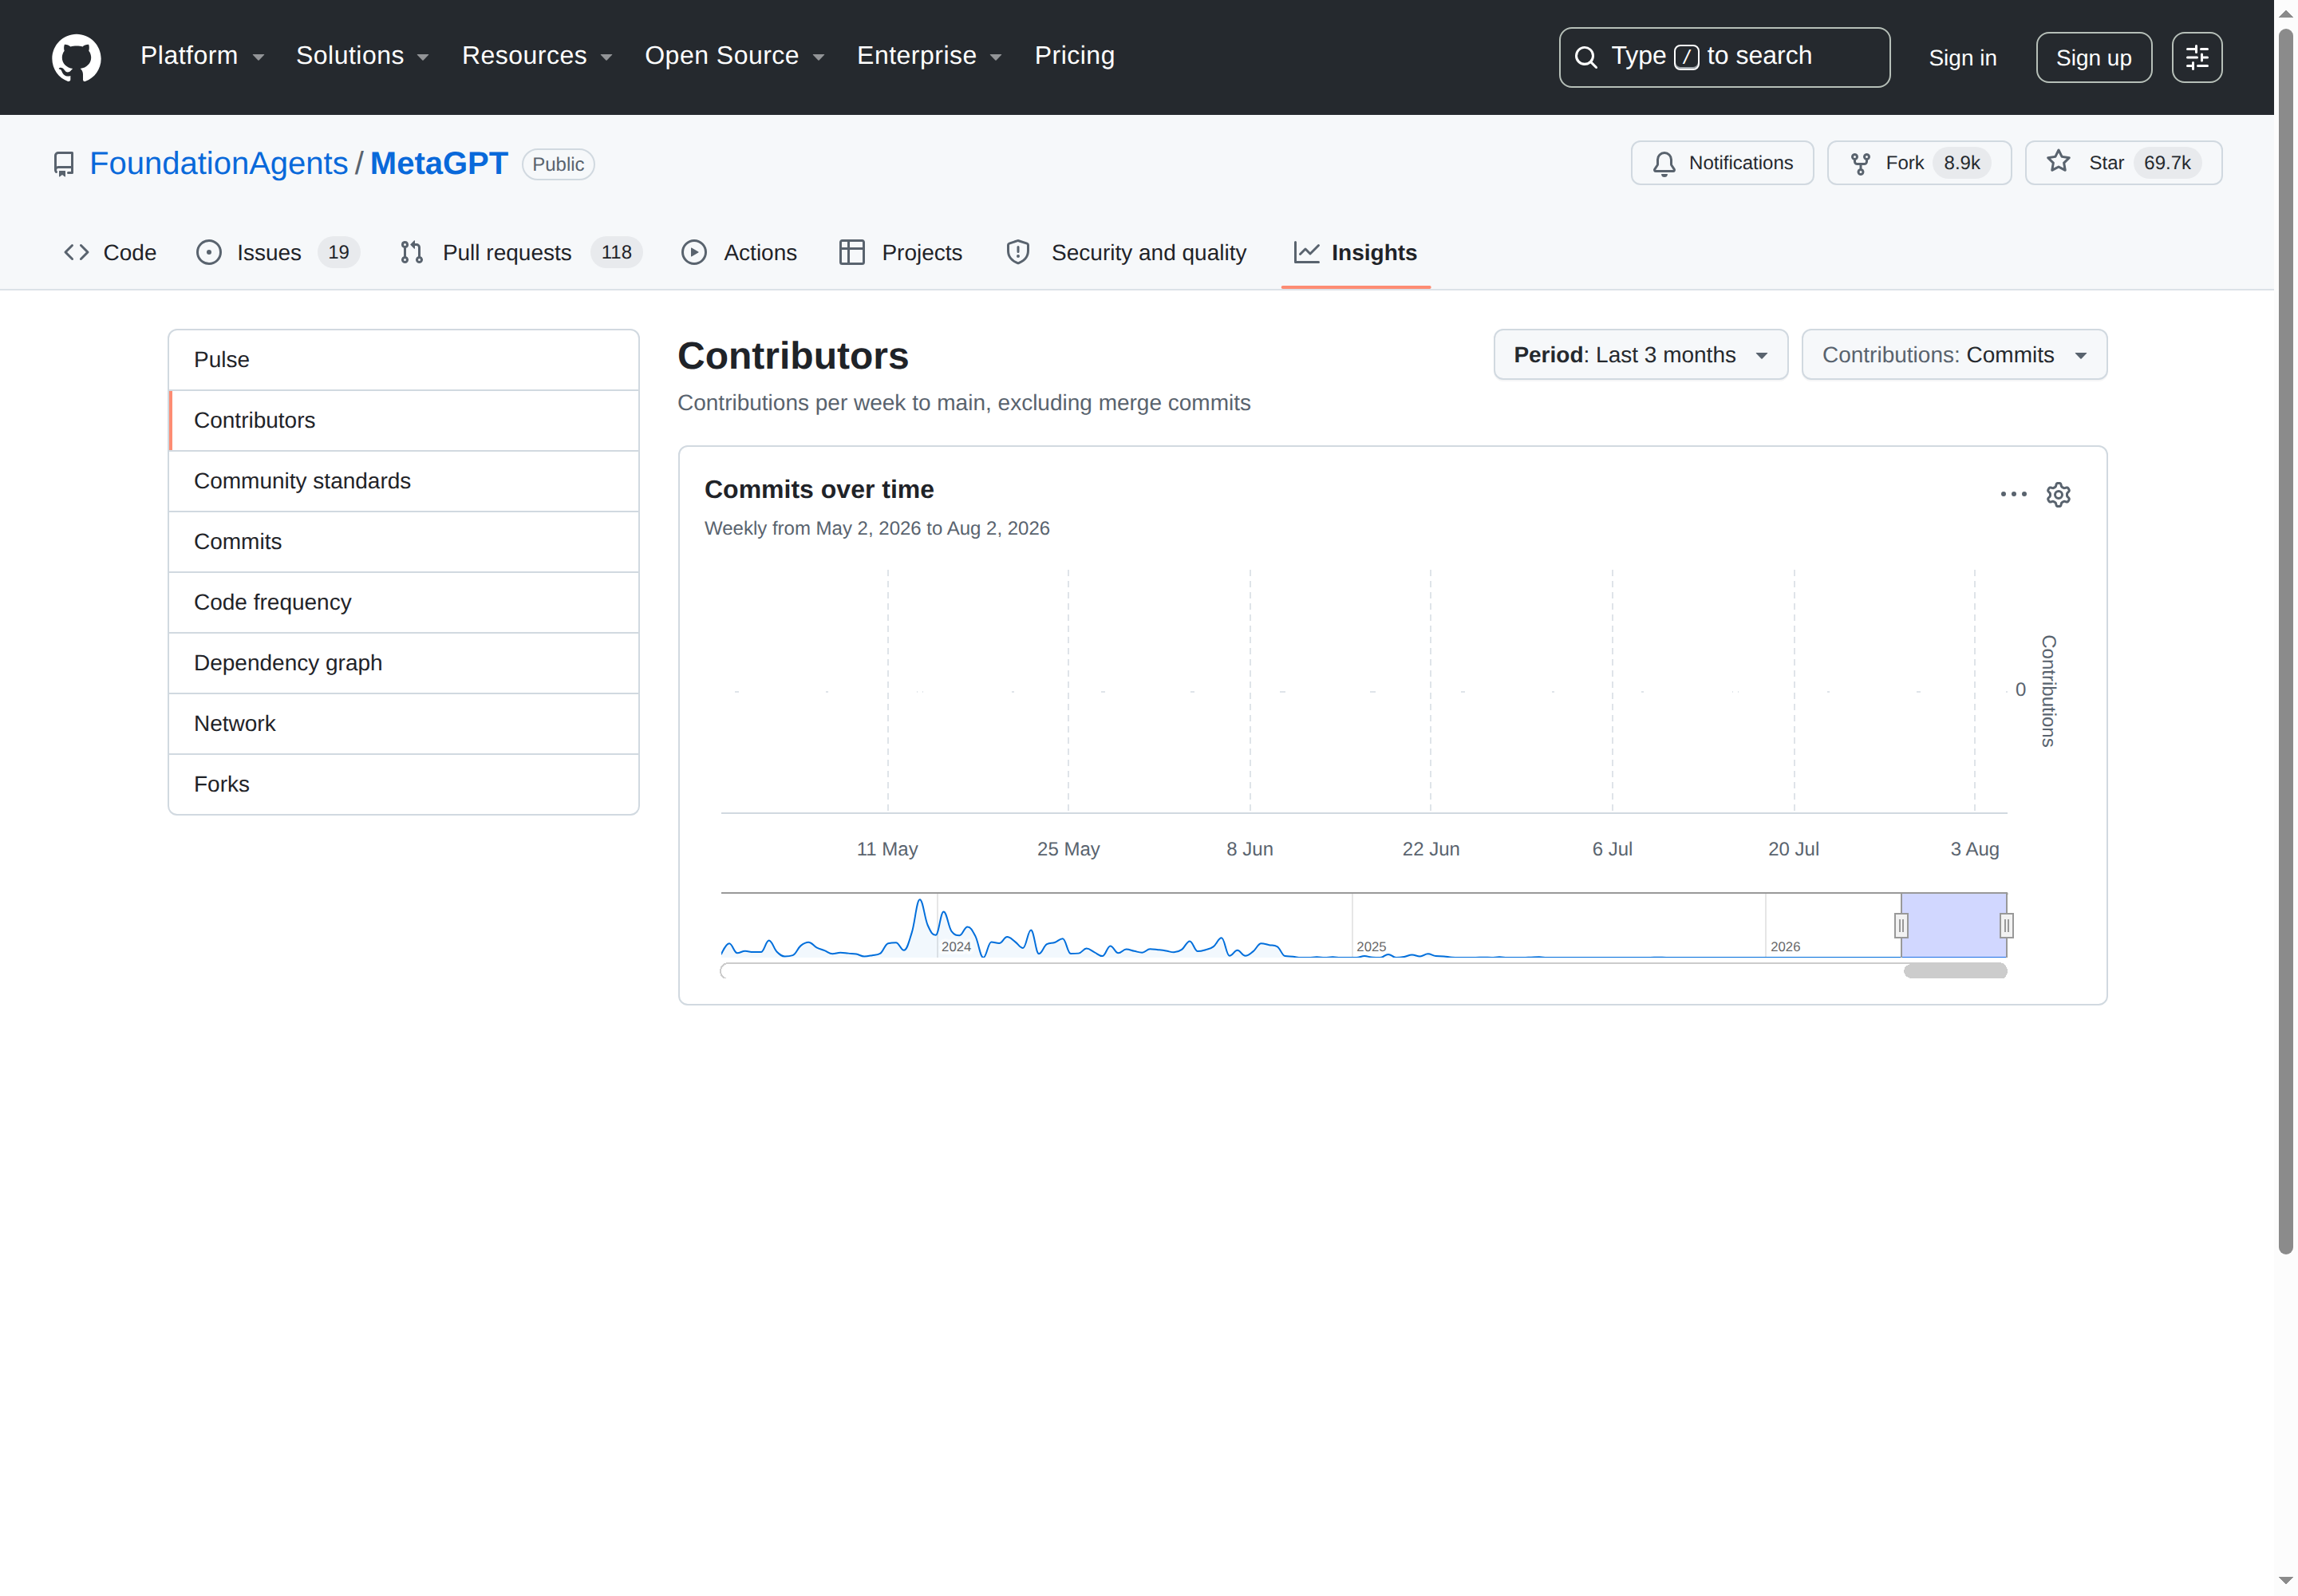The image size is (2298, 1596).
Task: Switch to Security and quality tab
Action: (1126, 253)
